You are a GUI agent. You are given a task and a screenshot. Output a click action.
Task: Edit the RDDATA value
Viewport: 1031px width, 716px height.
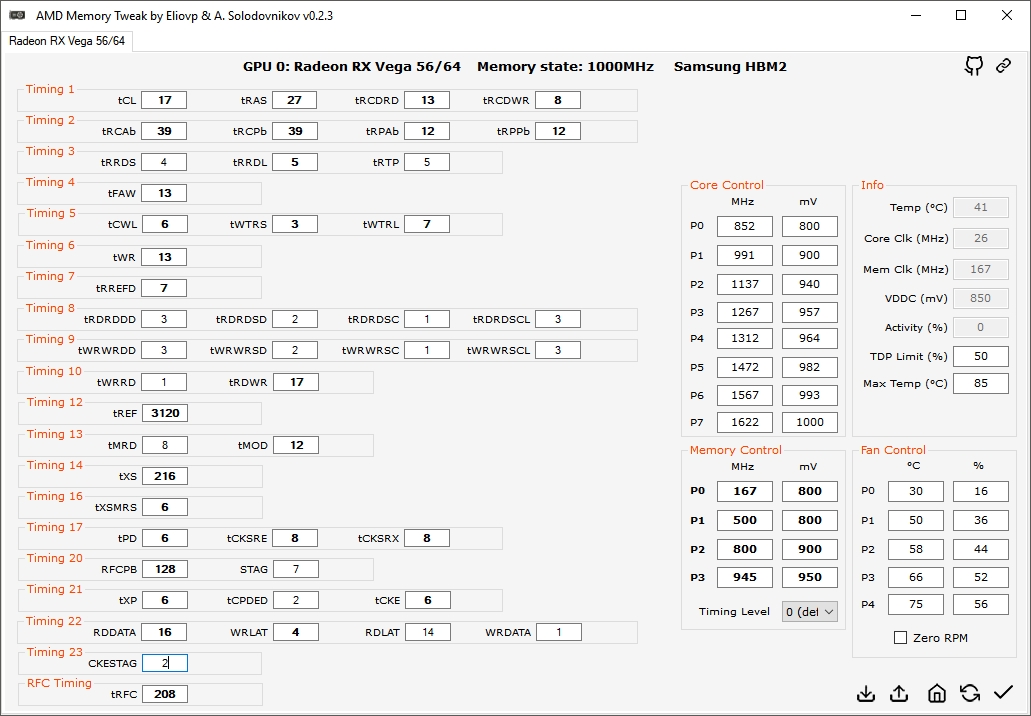point(164,632)
